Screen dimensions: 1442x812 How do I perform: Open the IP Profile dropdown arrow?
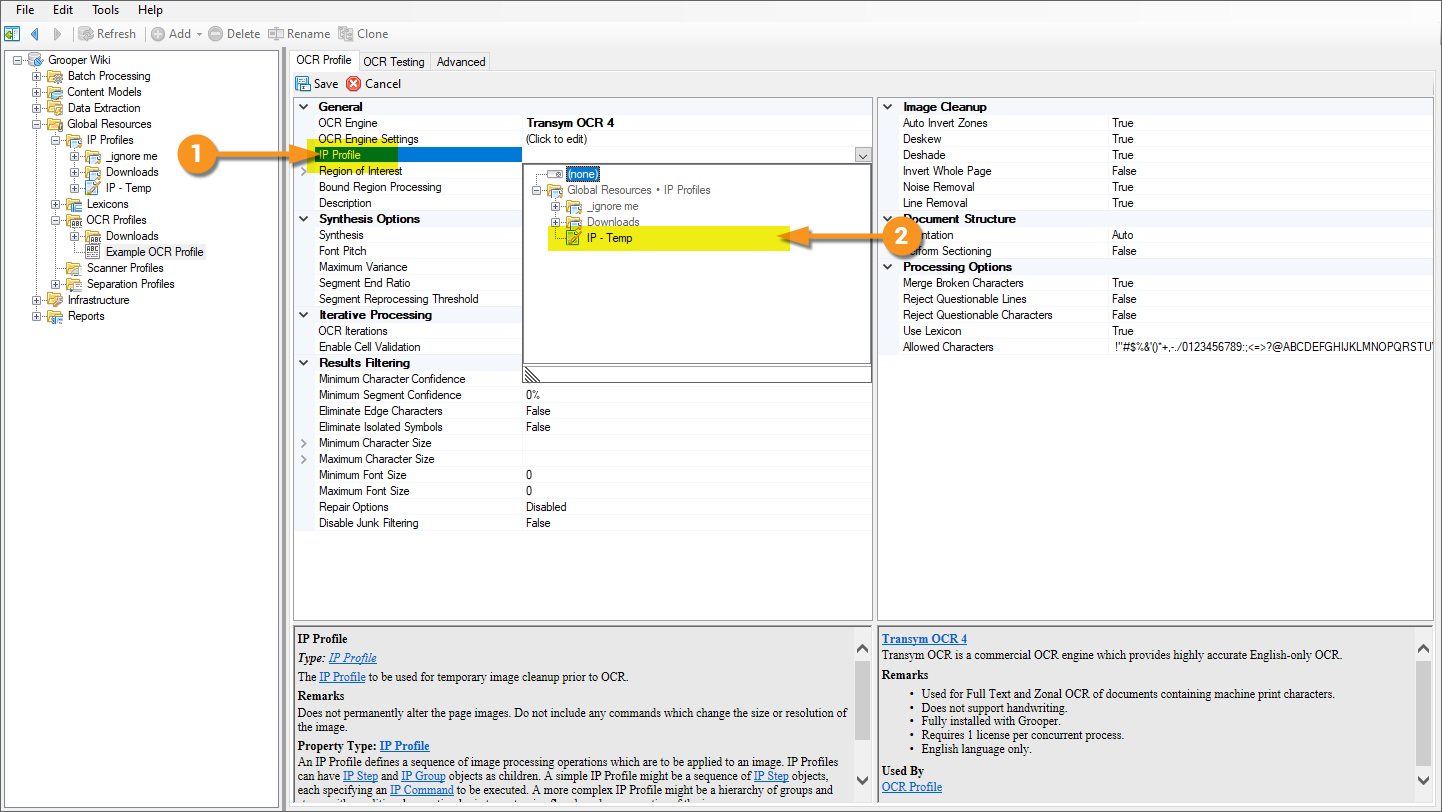pyautogui.click(x=863, y=155)
